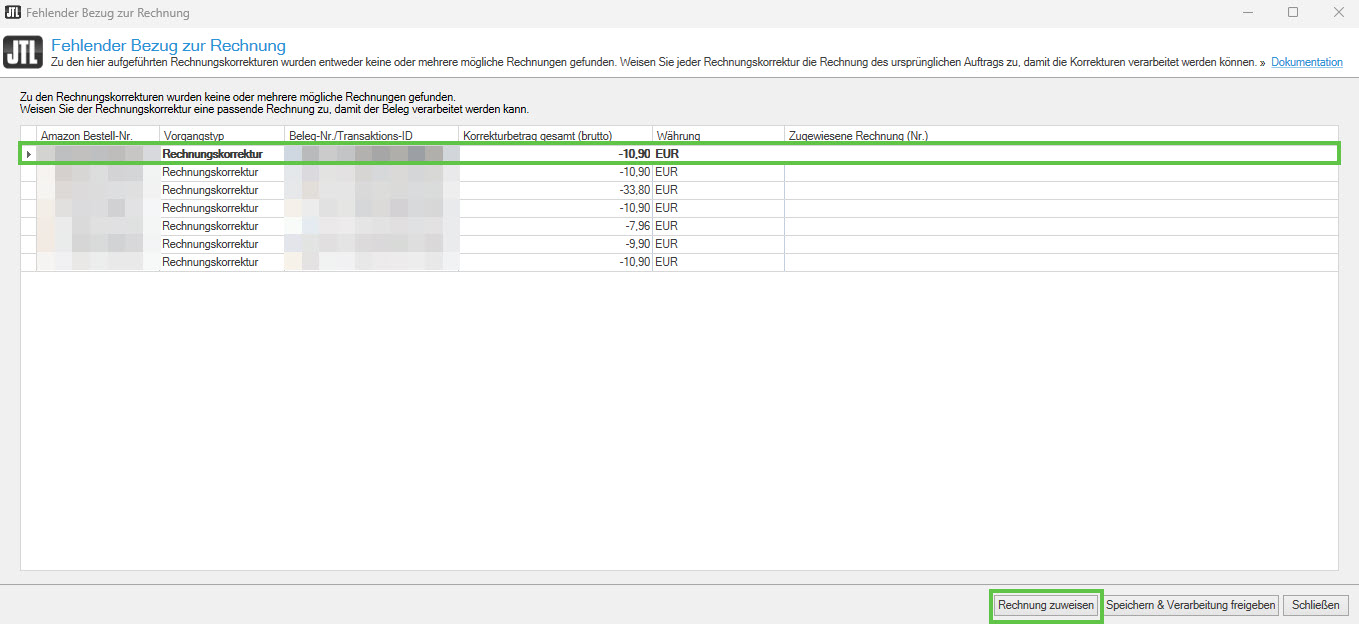The width and height of the screenshot is (1359, 624).
Task: Click the JTL logo icon in header
Action: tap(23, 53)
